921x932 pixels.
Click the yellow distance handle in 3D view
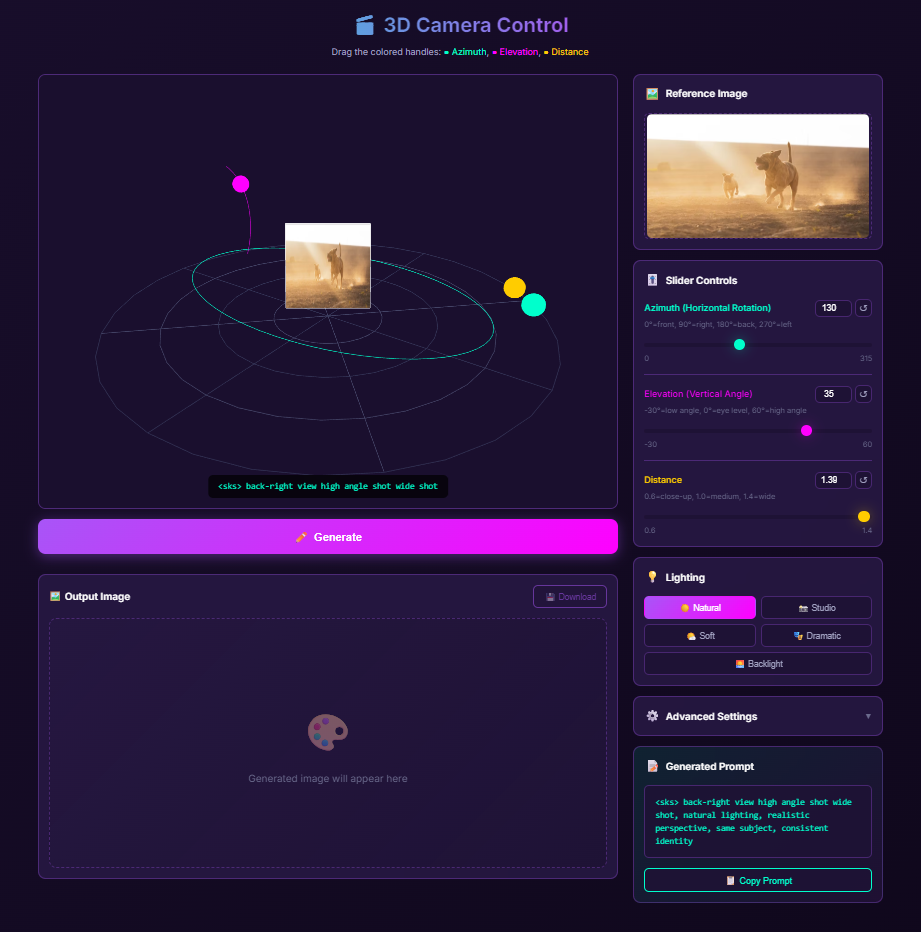click(x=514, y=288)
